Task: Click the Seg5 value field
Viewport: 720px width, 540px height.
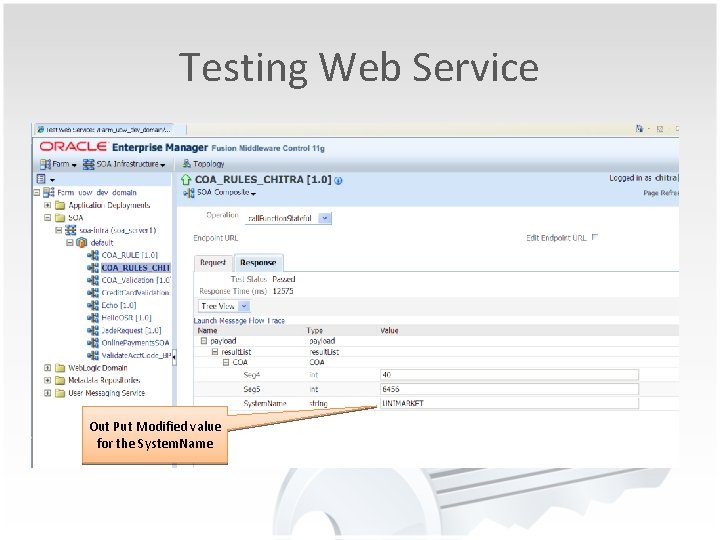Action: (509, 389)
